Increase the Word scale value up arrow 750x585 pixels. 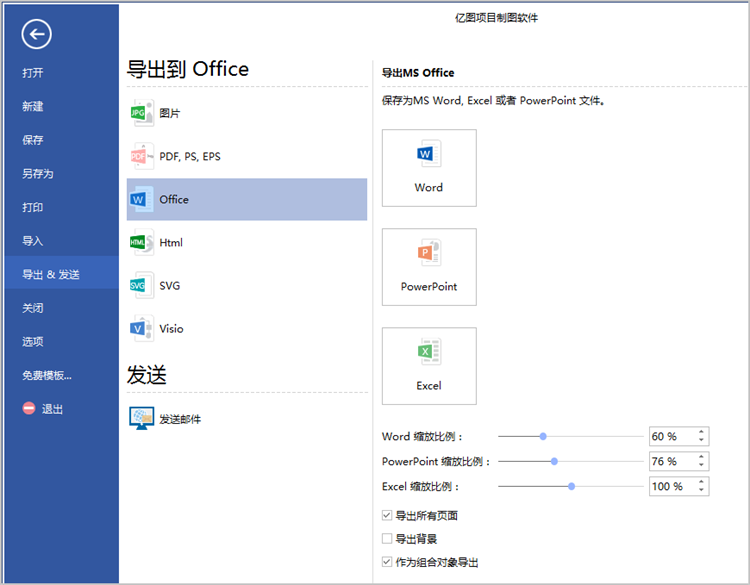click(x=701, y=431)
